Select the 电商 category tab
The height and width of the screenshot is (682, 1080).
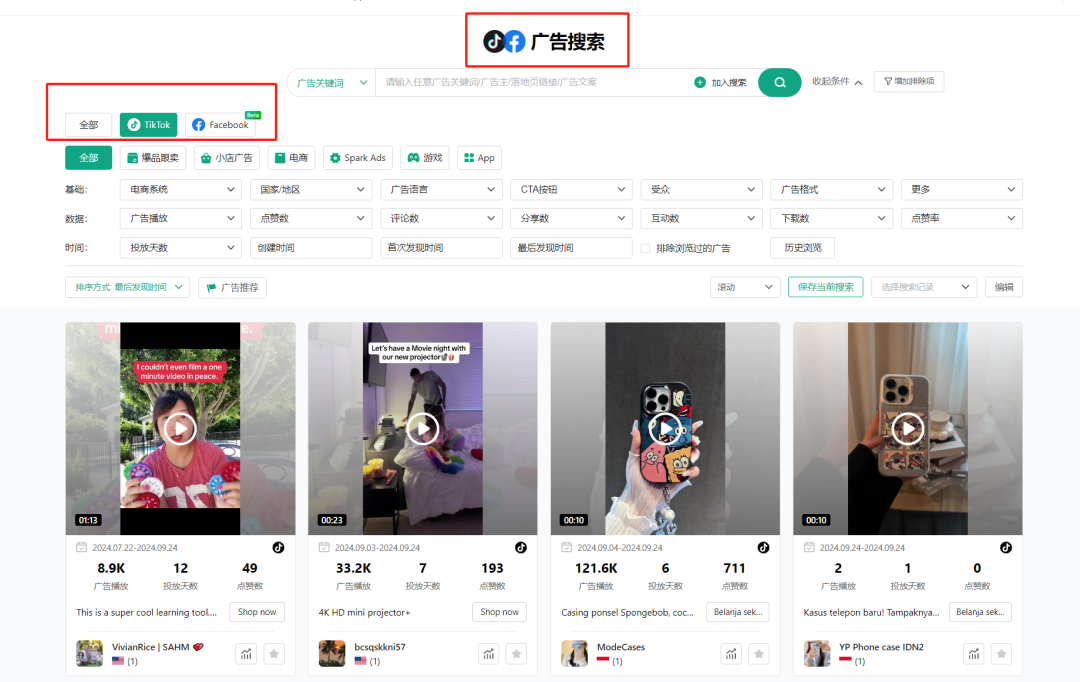click(291, 158)
